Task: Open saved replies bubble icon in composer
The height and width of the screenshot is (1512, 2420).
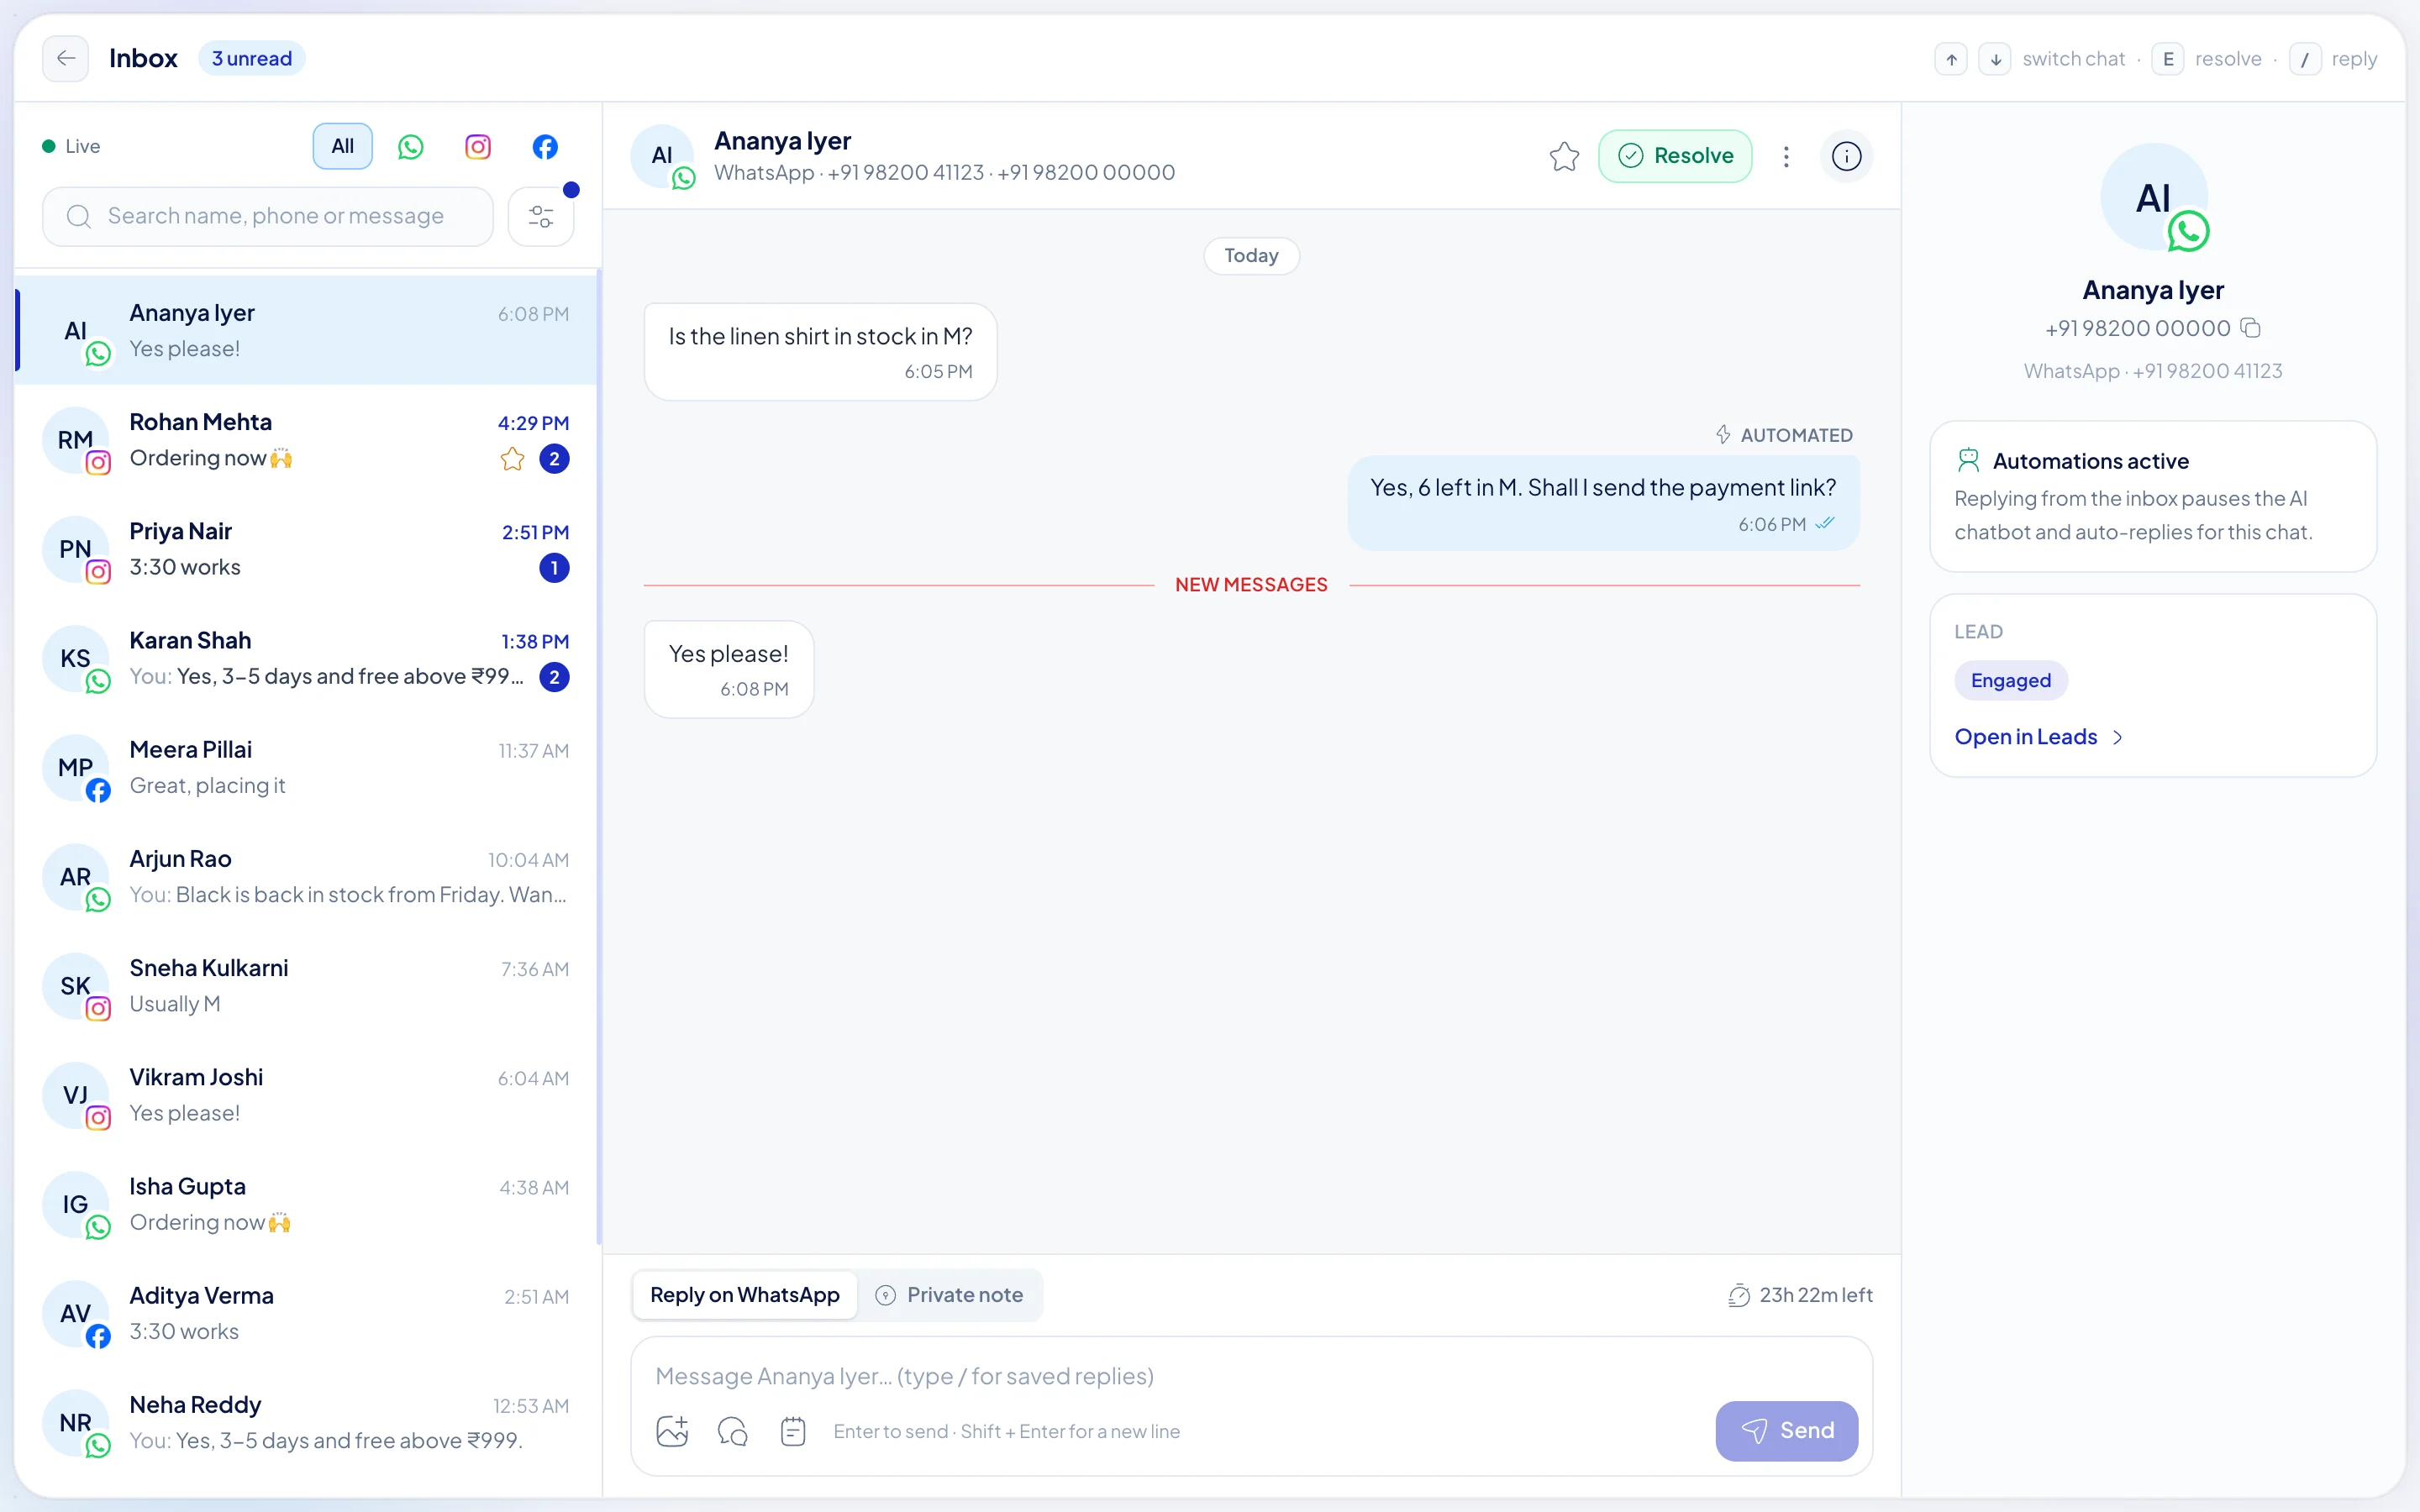Action: 733,1431
